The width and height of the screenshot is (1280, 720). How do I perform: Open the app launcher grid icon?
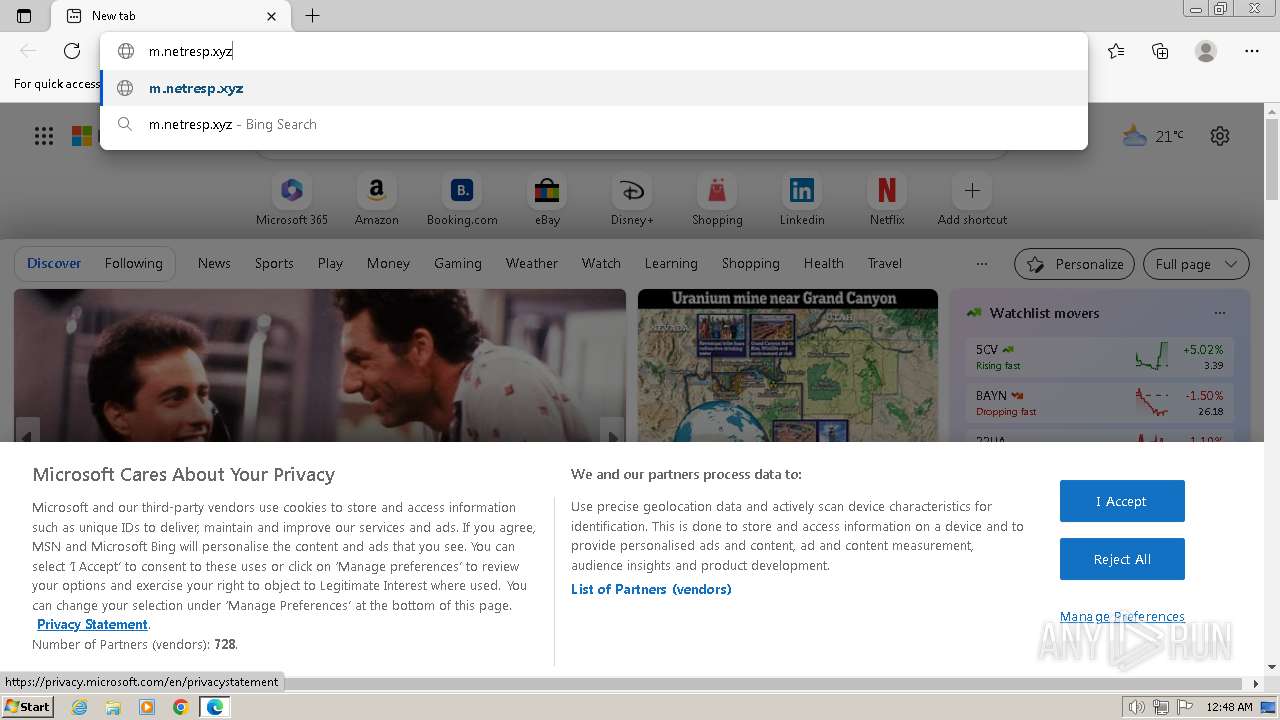click(44, 136)
